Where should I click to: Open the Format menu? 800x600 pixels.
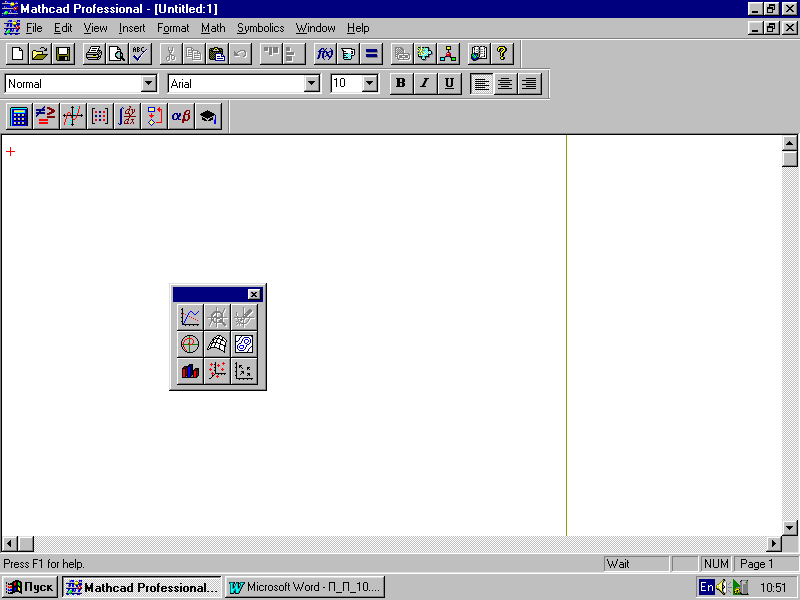point(173,28)
